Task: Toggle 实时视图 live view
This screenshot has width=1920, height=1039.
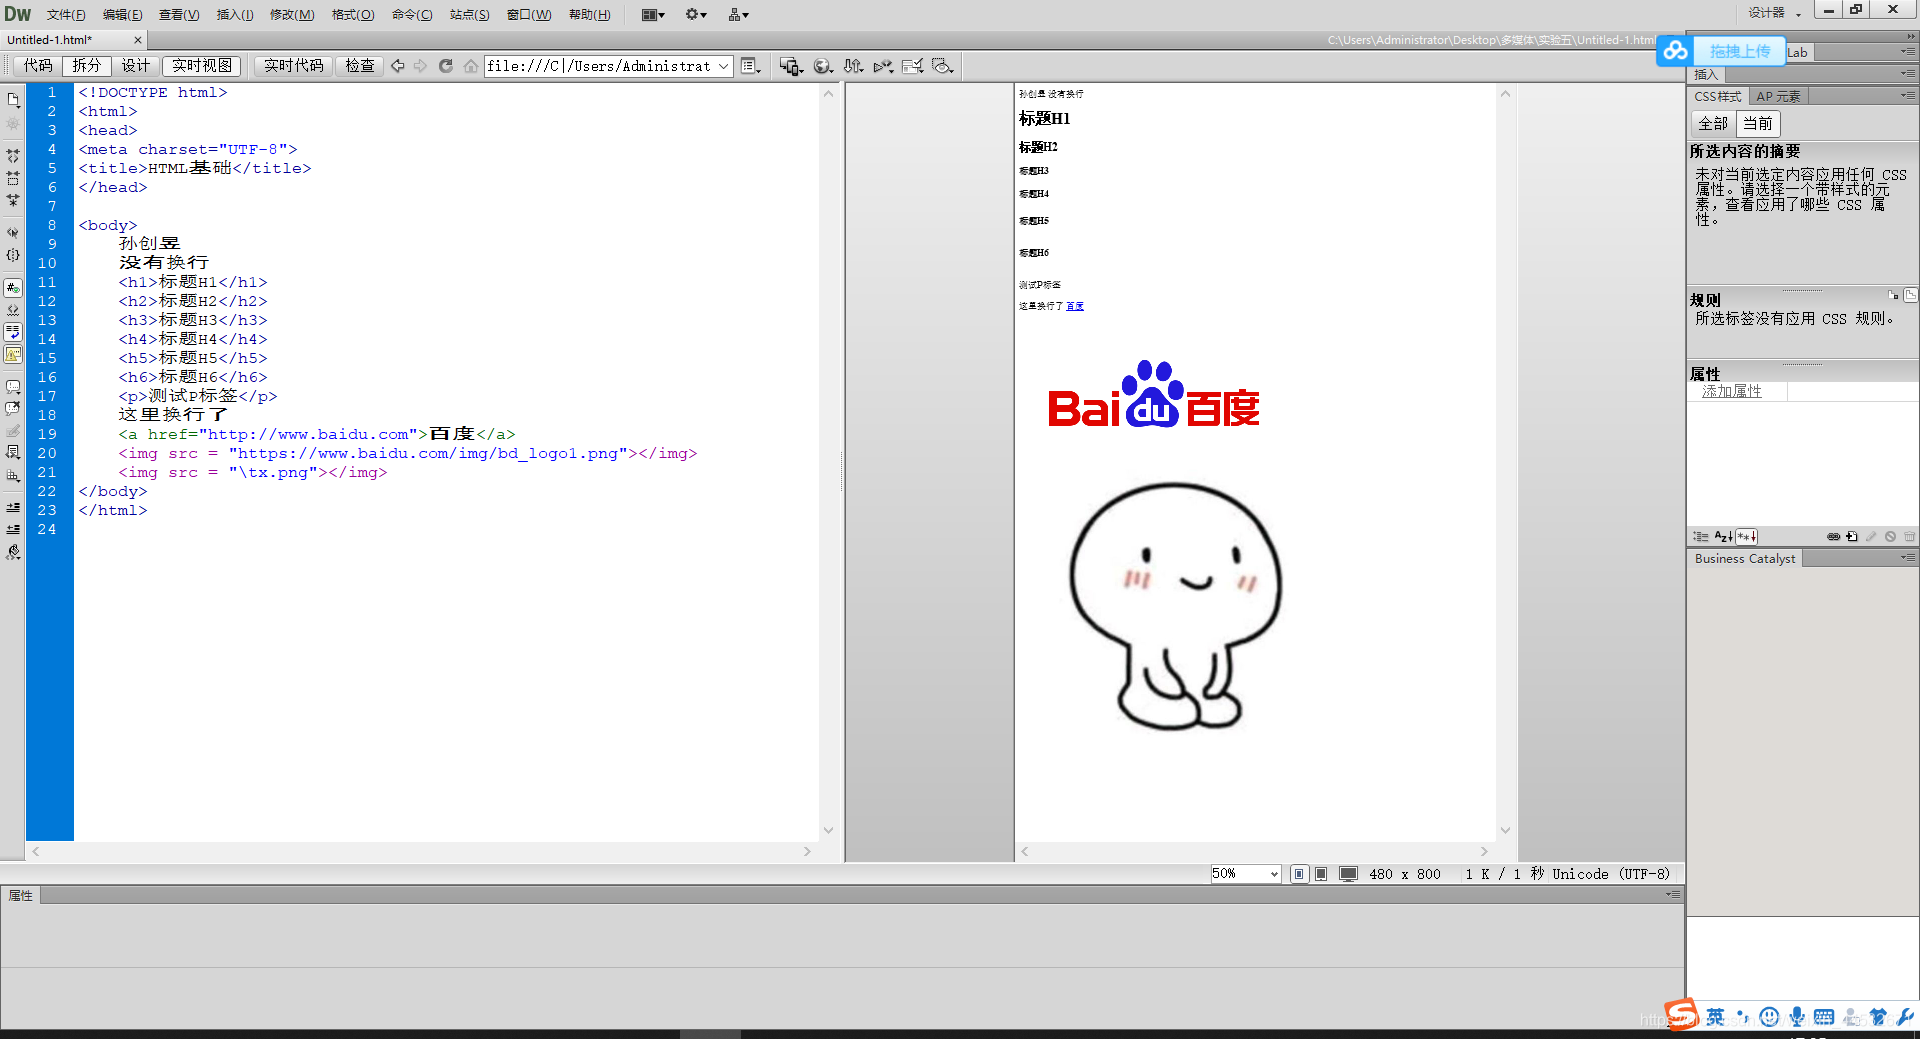Action: [x=201, y=66]
